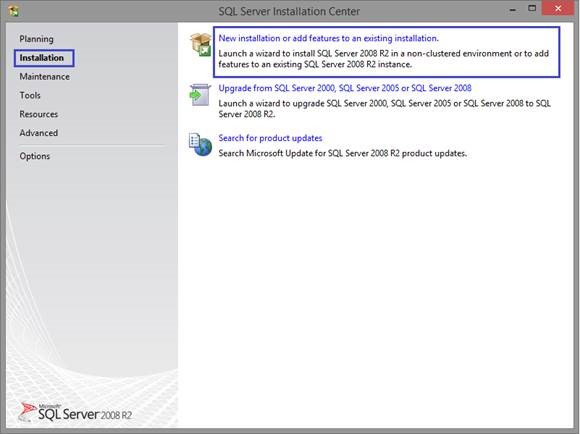Launch New installation or add features link
580x434 pixels.
(x=328, y=38)
